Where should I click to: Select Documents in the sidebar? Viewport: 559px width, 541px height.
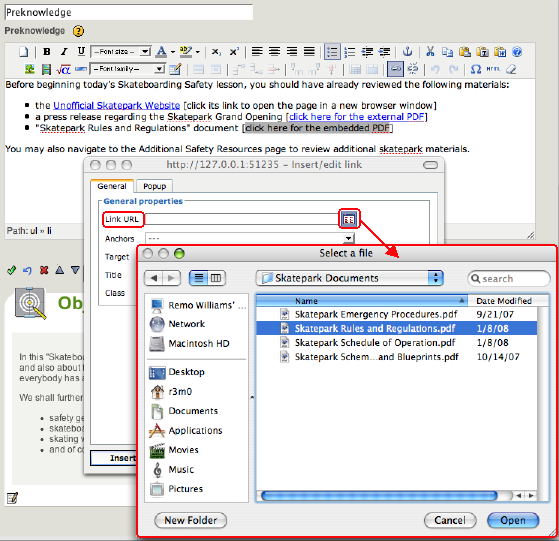click(193, 411)
